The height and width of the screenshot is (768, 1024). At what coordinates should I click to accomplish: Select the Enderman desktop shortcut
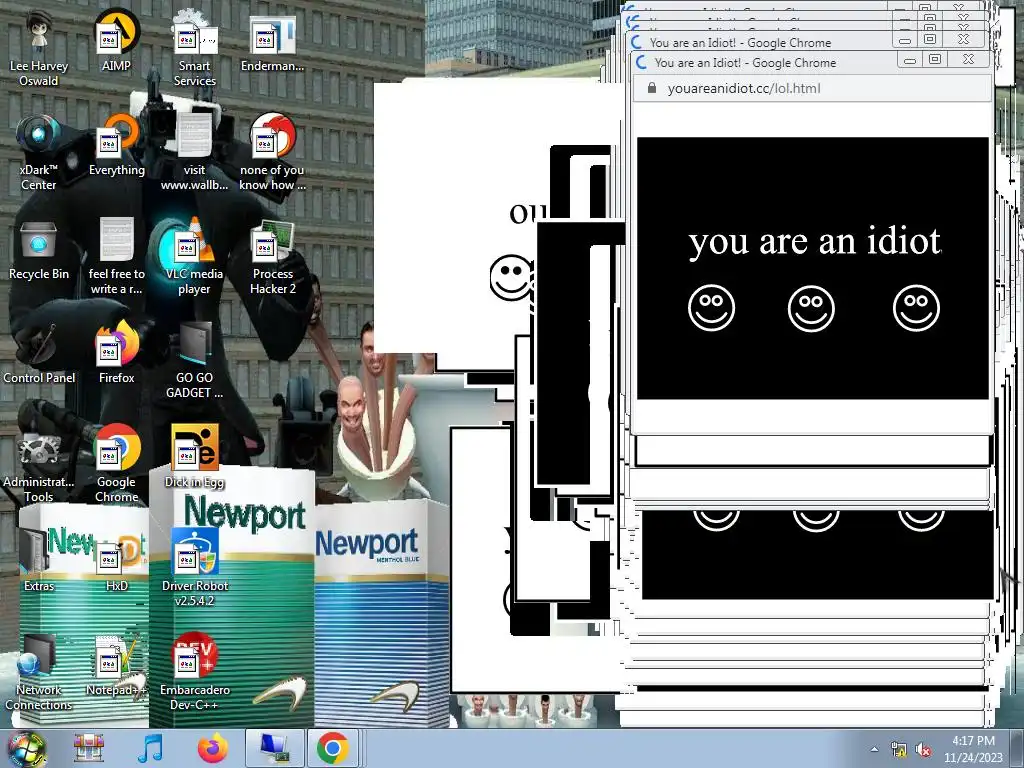point(272,42)
